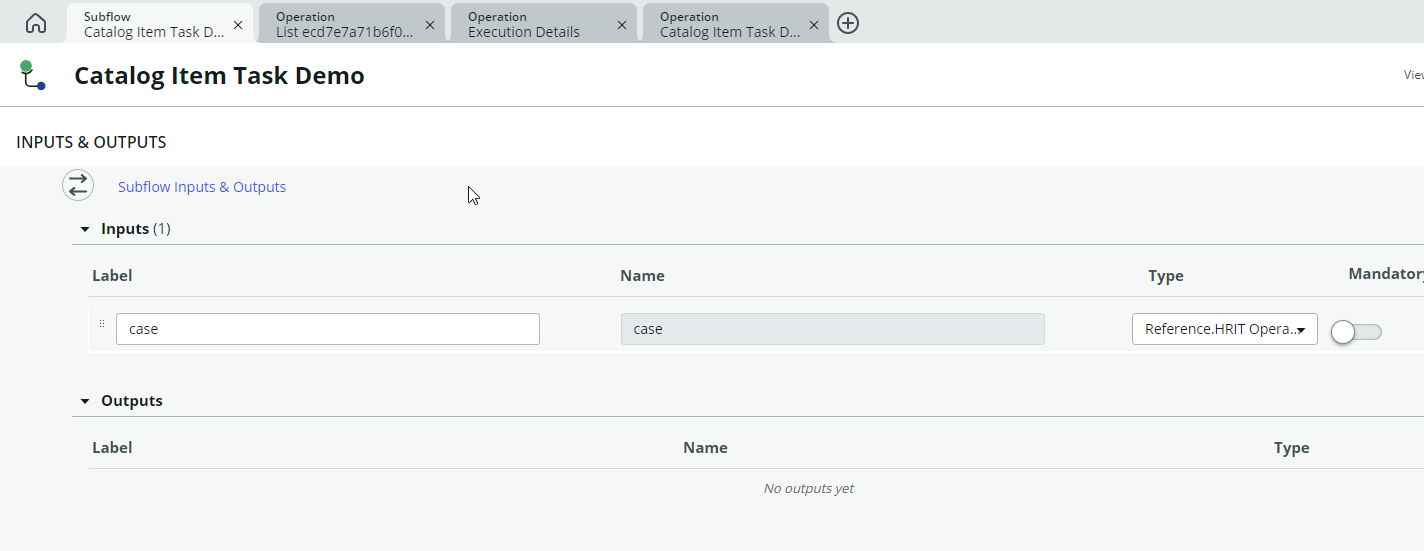Close the List ecd7e7a71b6f0 tab
The height and width of the screenshot is (551, 1424).
point(429,24)
